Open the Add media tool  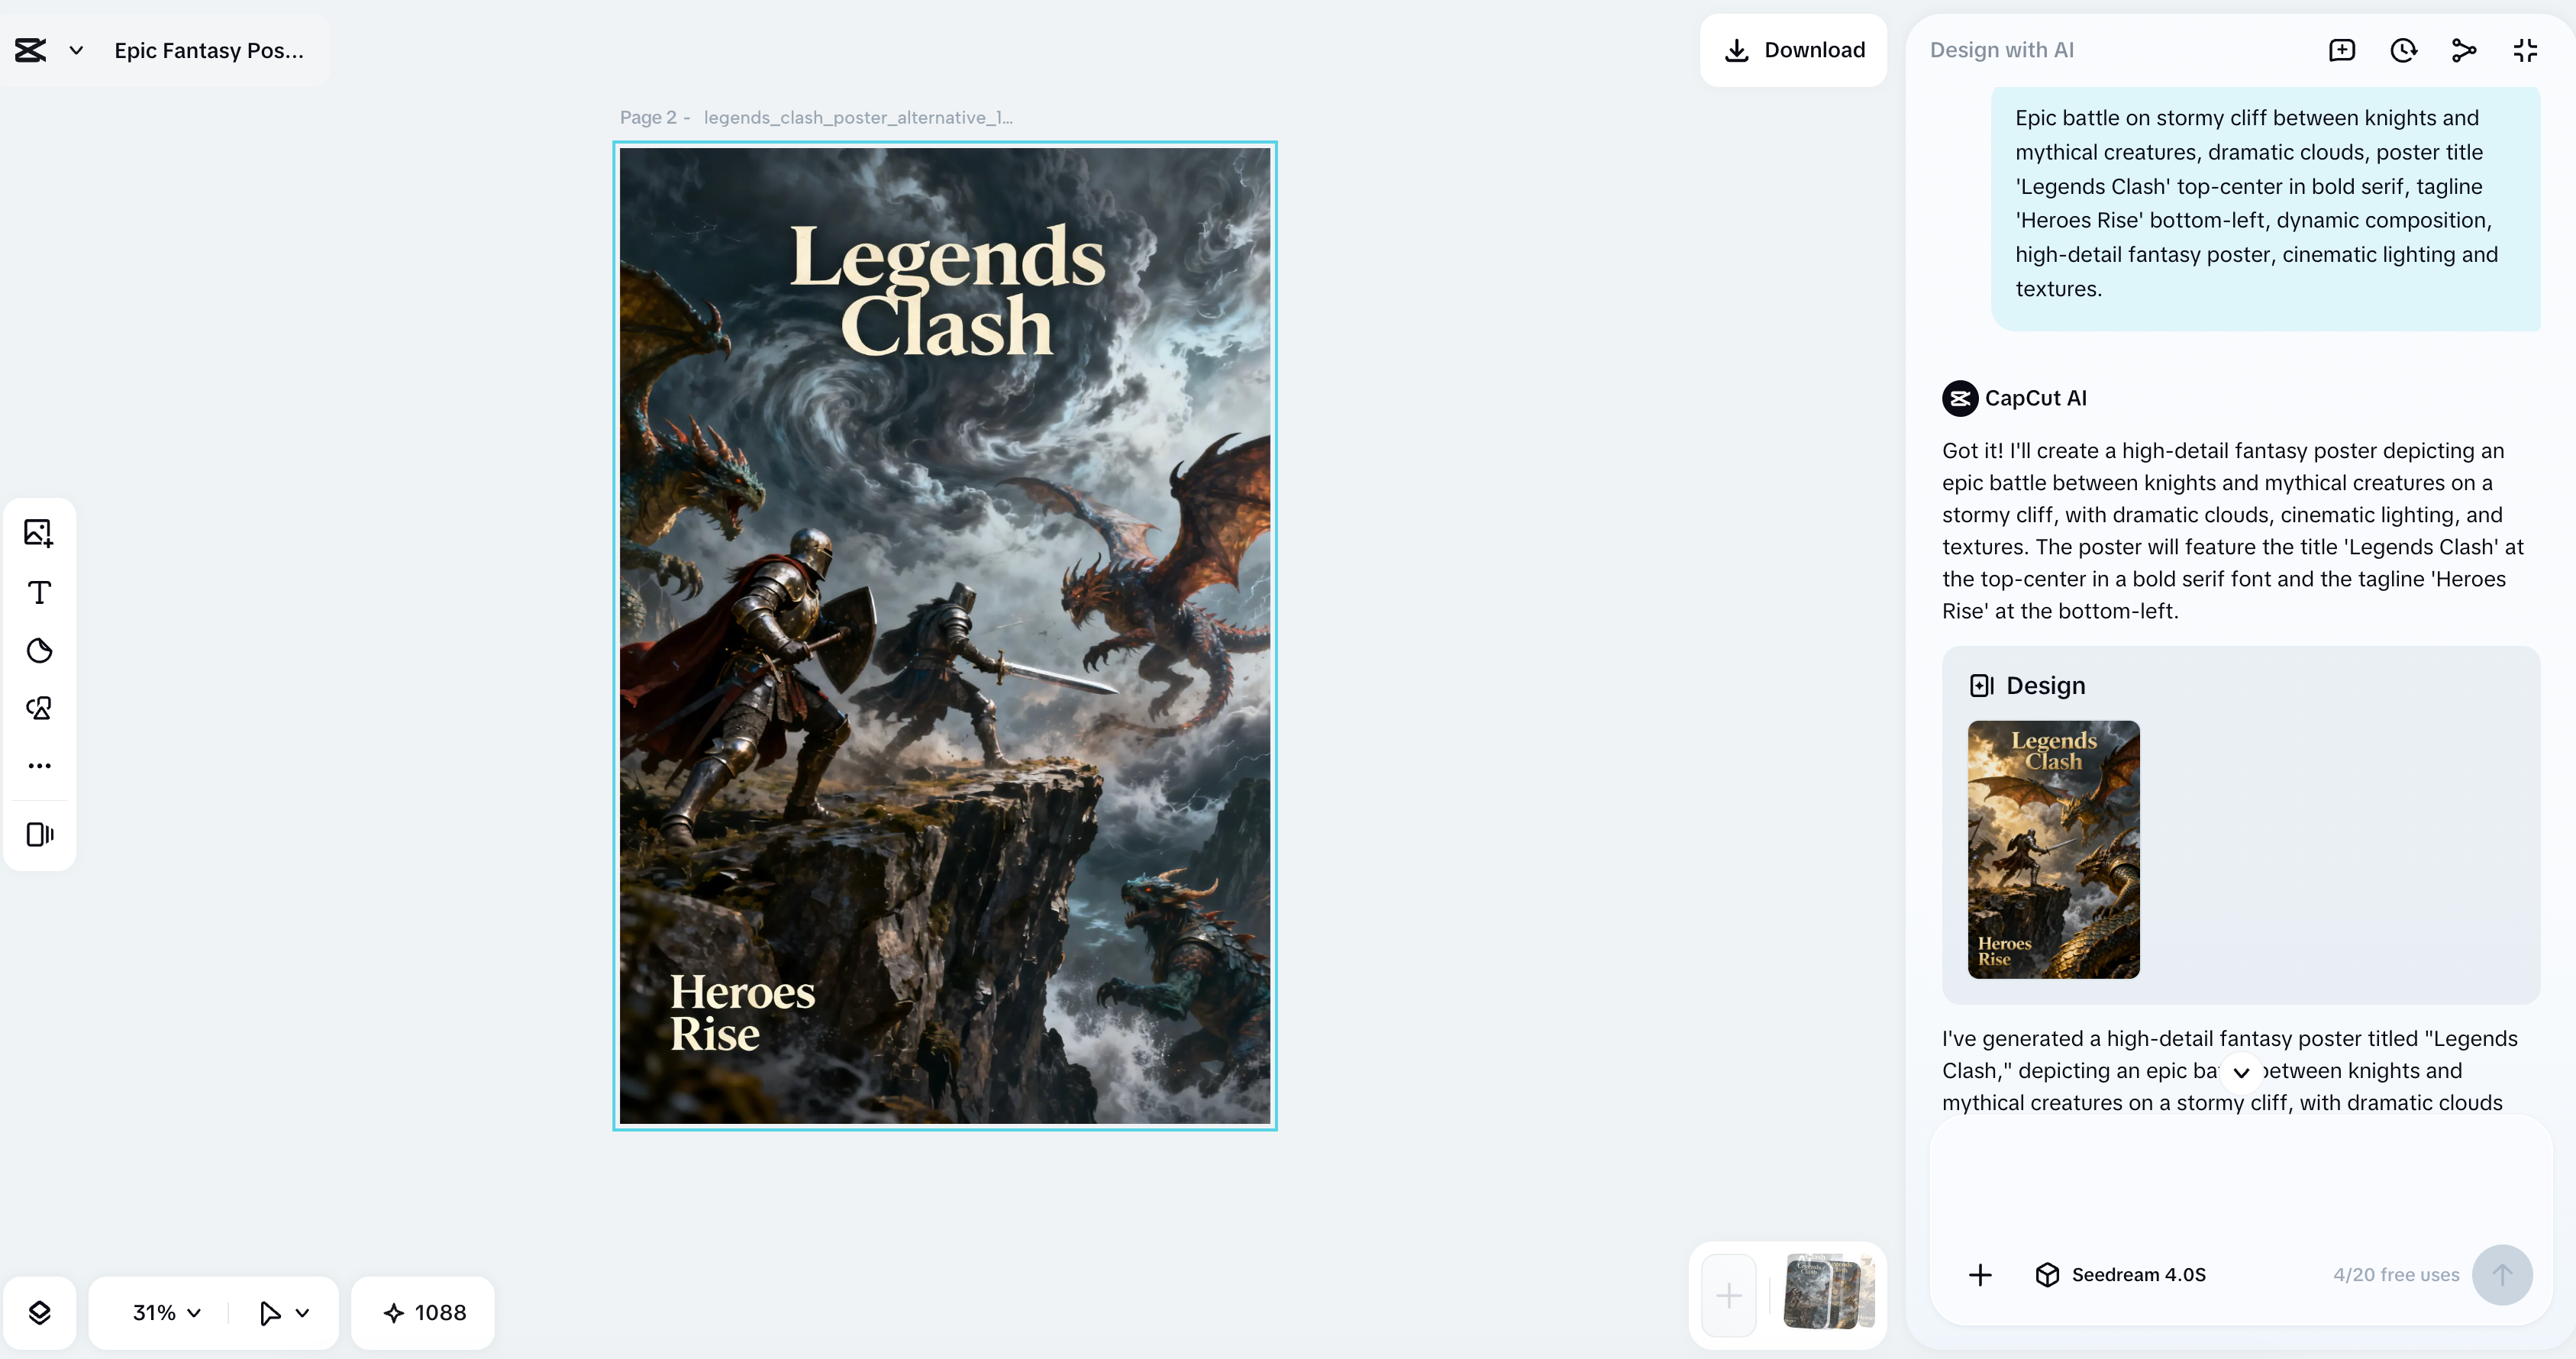point(39,532)
